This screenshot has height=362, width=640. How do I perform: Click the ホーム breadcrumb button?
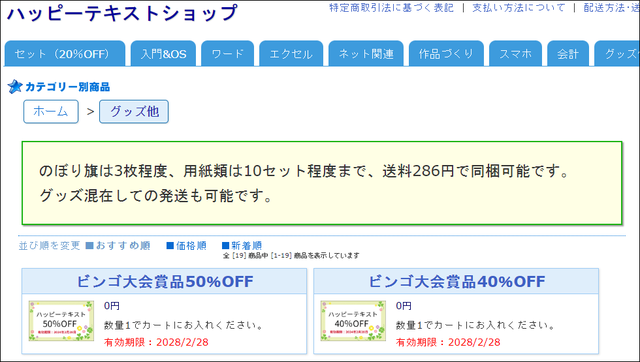tap(51, 111)
